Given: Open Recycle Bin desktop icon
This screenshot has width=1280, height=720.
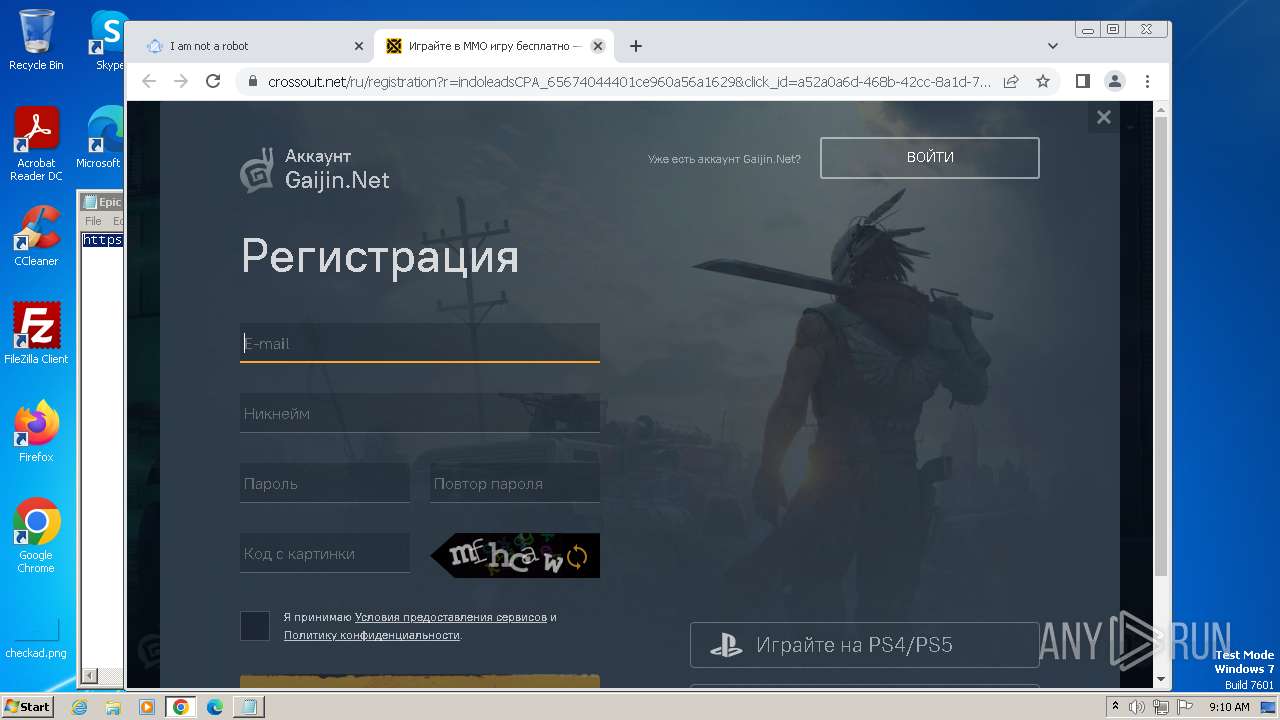Looking at the screenshot, I should point(36,40).
